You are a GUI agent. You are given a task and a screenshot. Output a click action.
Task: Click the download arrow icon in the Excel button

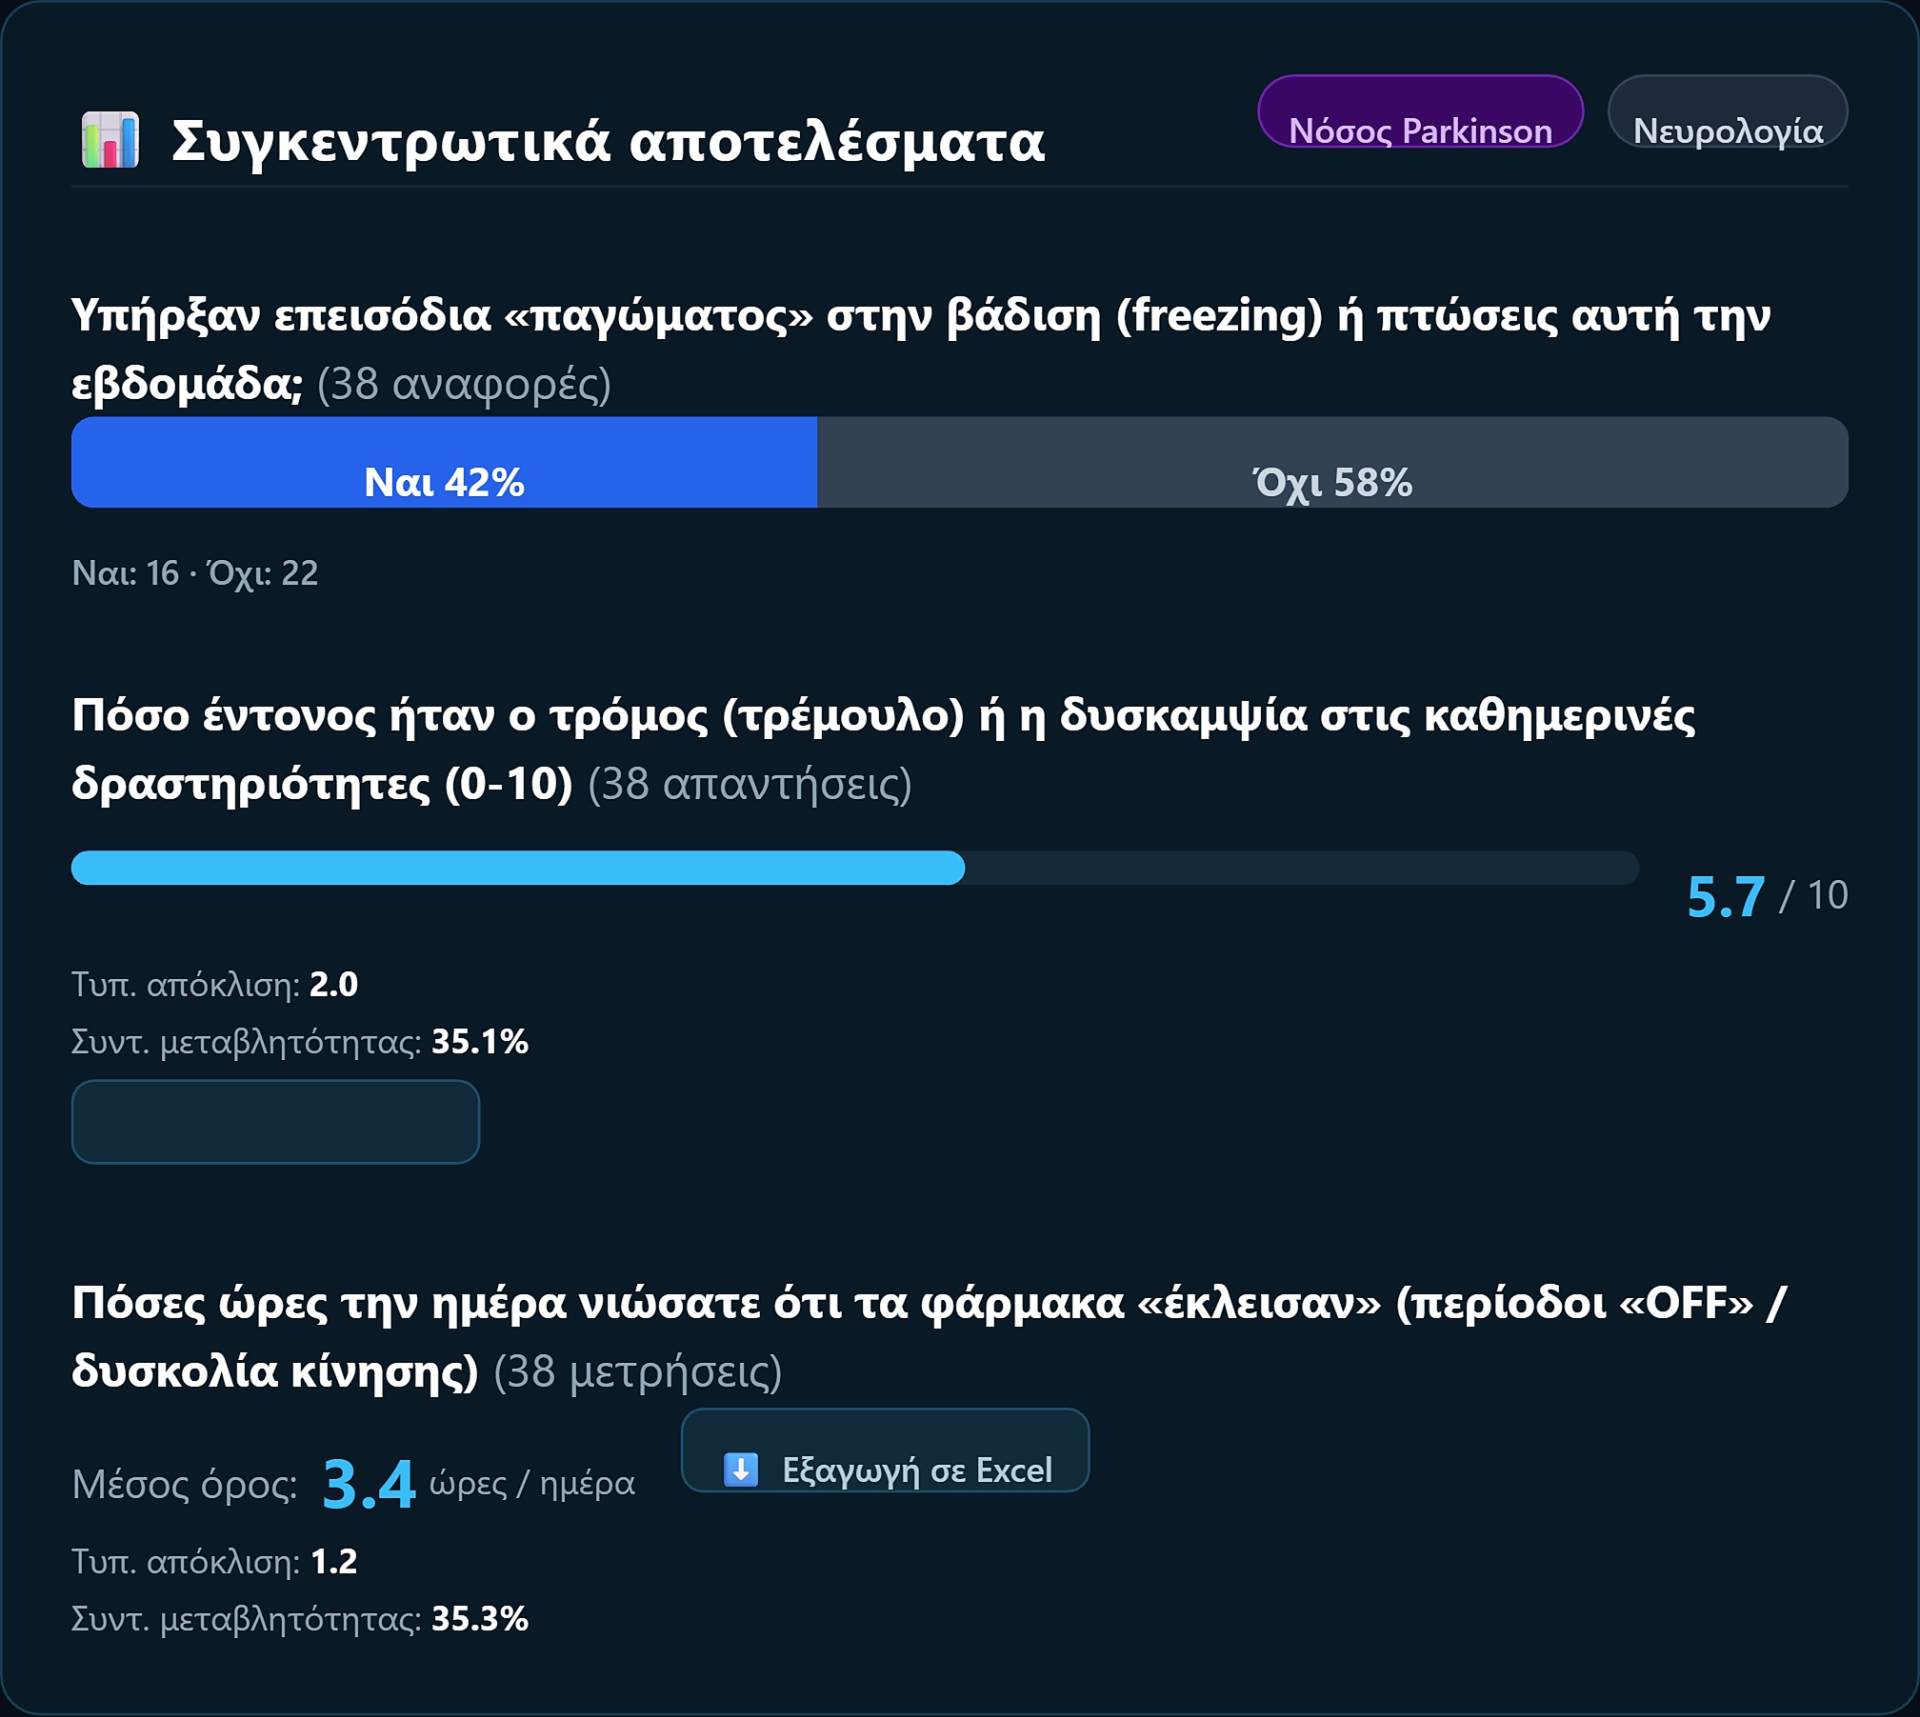tap(741, 1469)
